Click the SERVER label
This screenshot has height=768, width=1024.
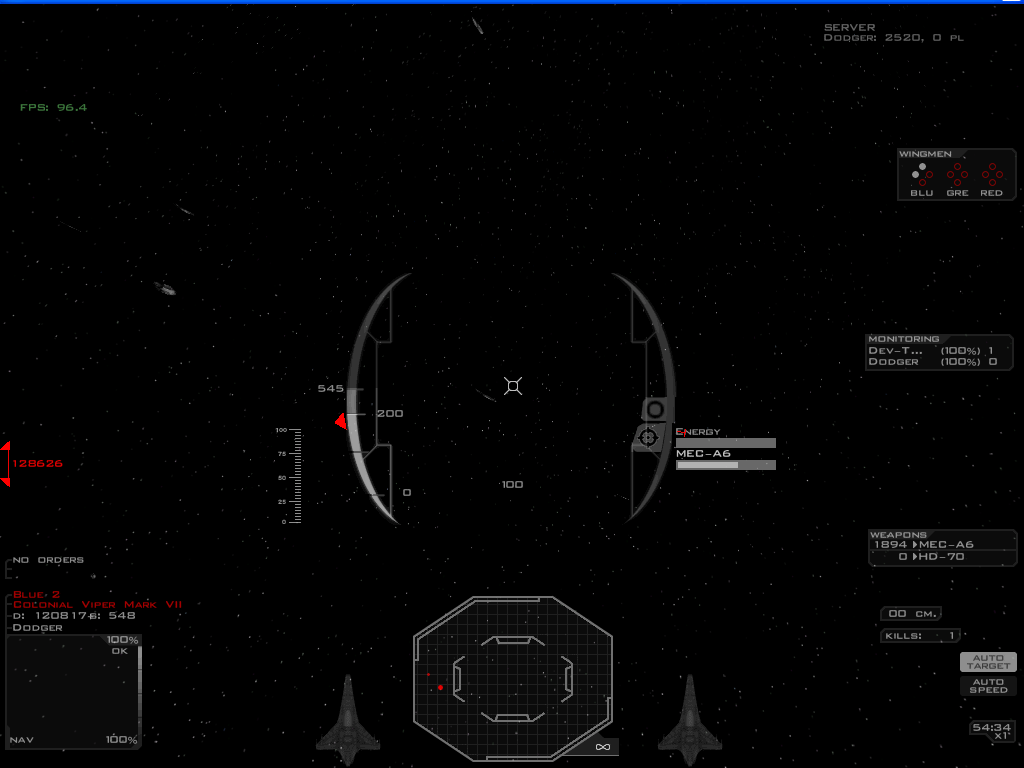tap(850, 27)
